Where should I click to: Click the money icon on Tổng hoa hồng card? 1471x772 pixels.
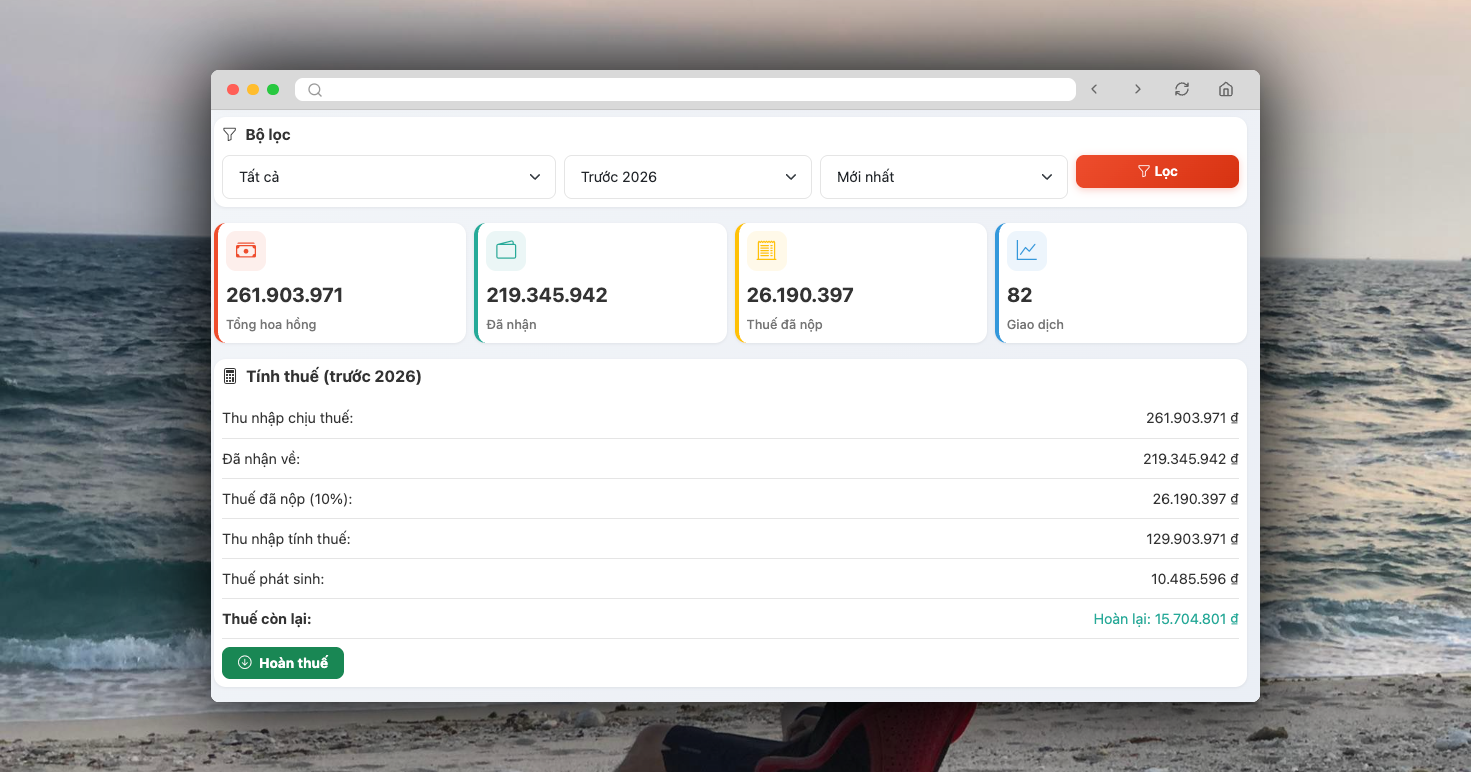(246, 251)
